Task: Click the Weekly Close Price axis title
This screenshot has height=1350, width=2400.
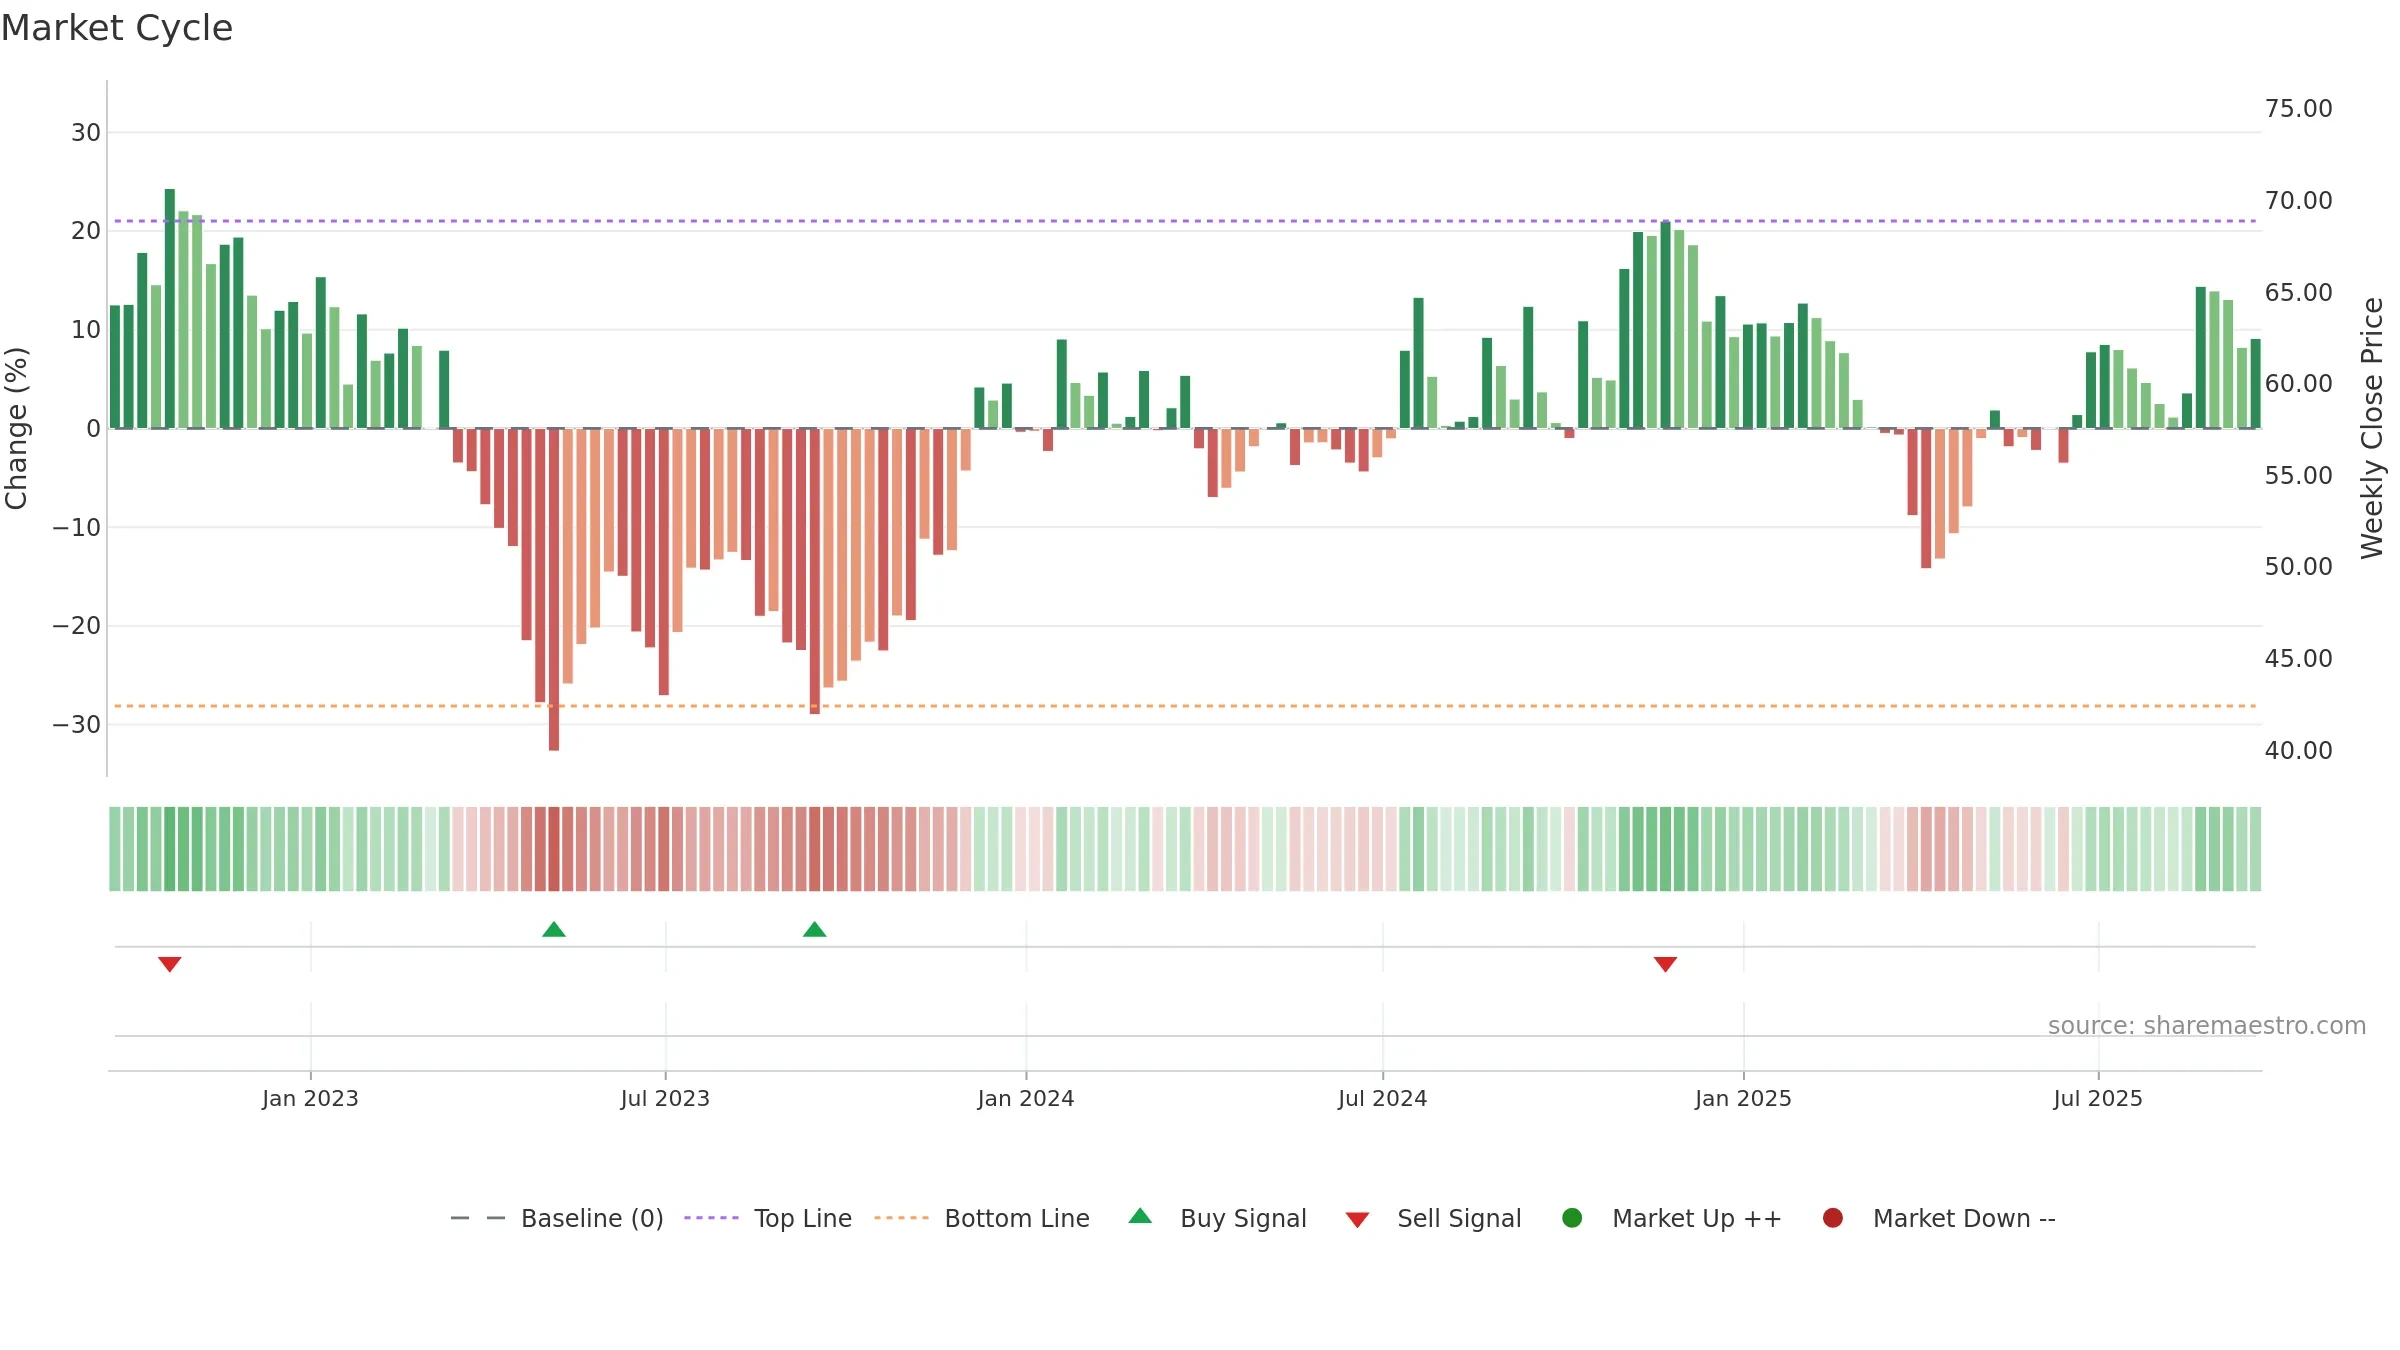Action: (2372, 428)
